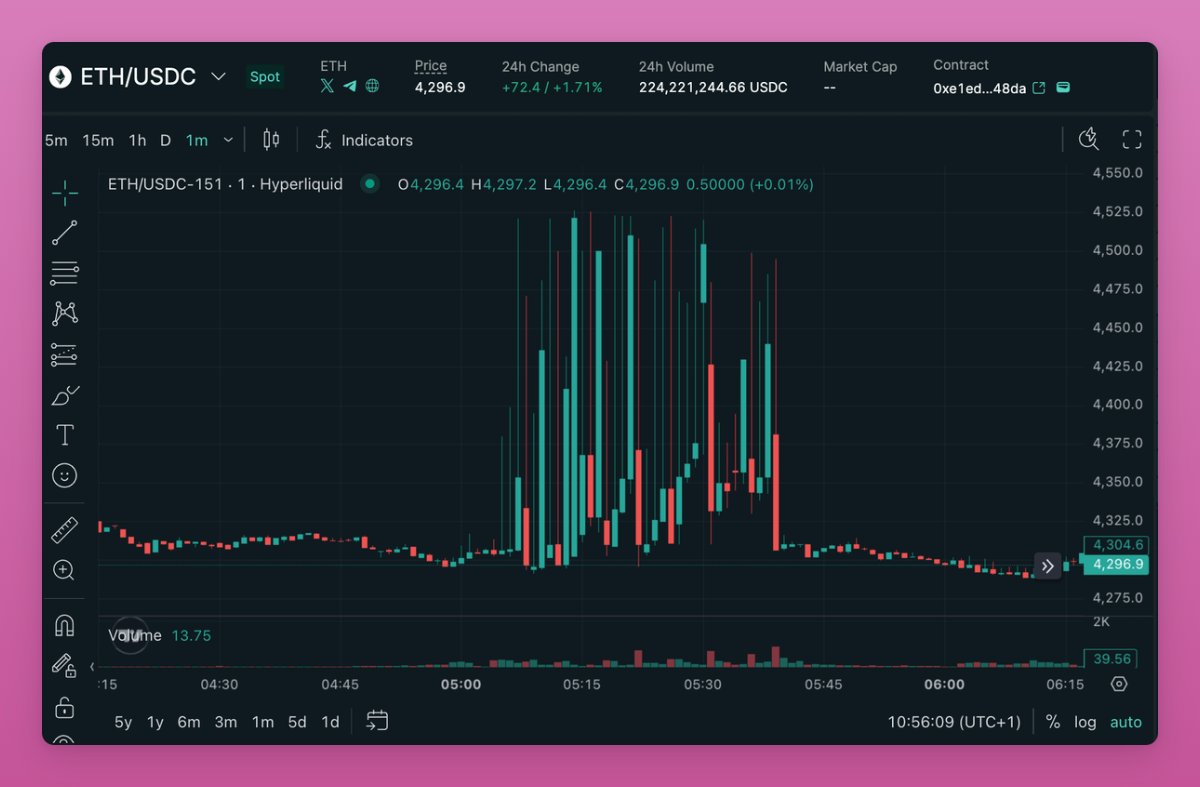
Task: Switch to the D timeframe
Action: (x=166, y=140)
